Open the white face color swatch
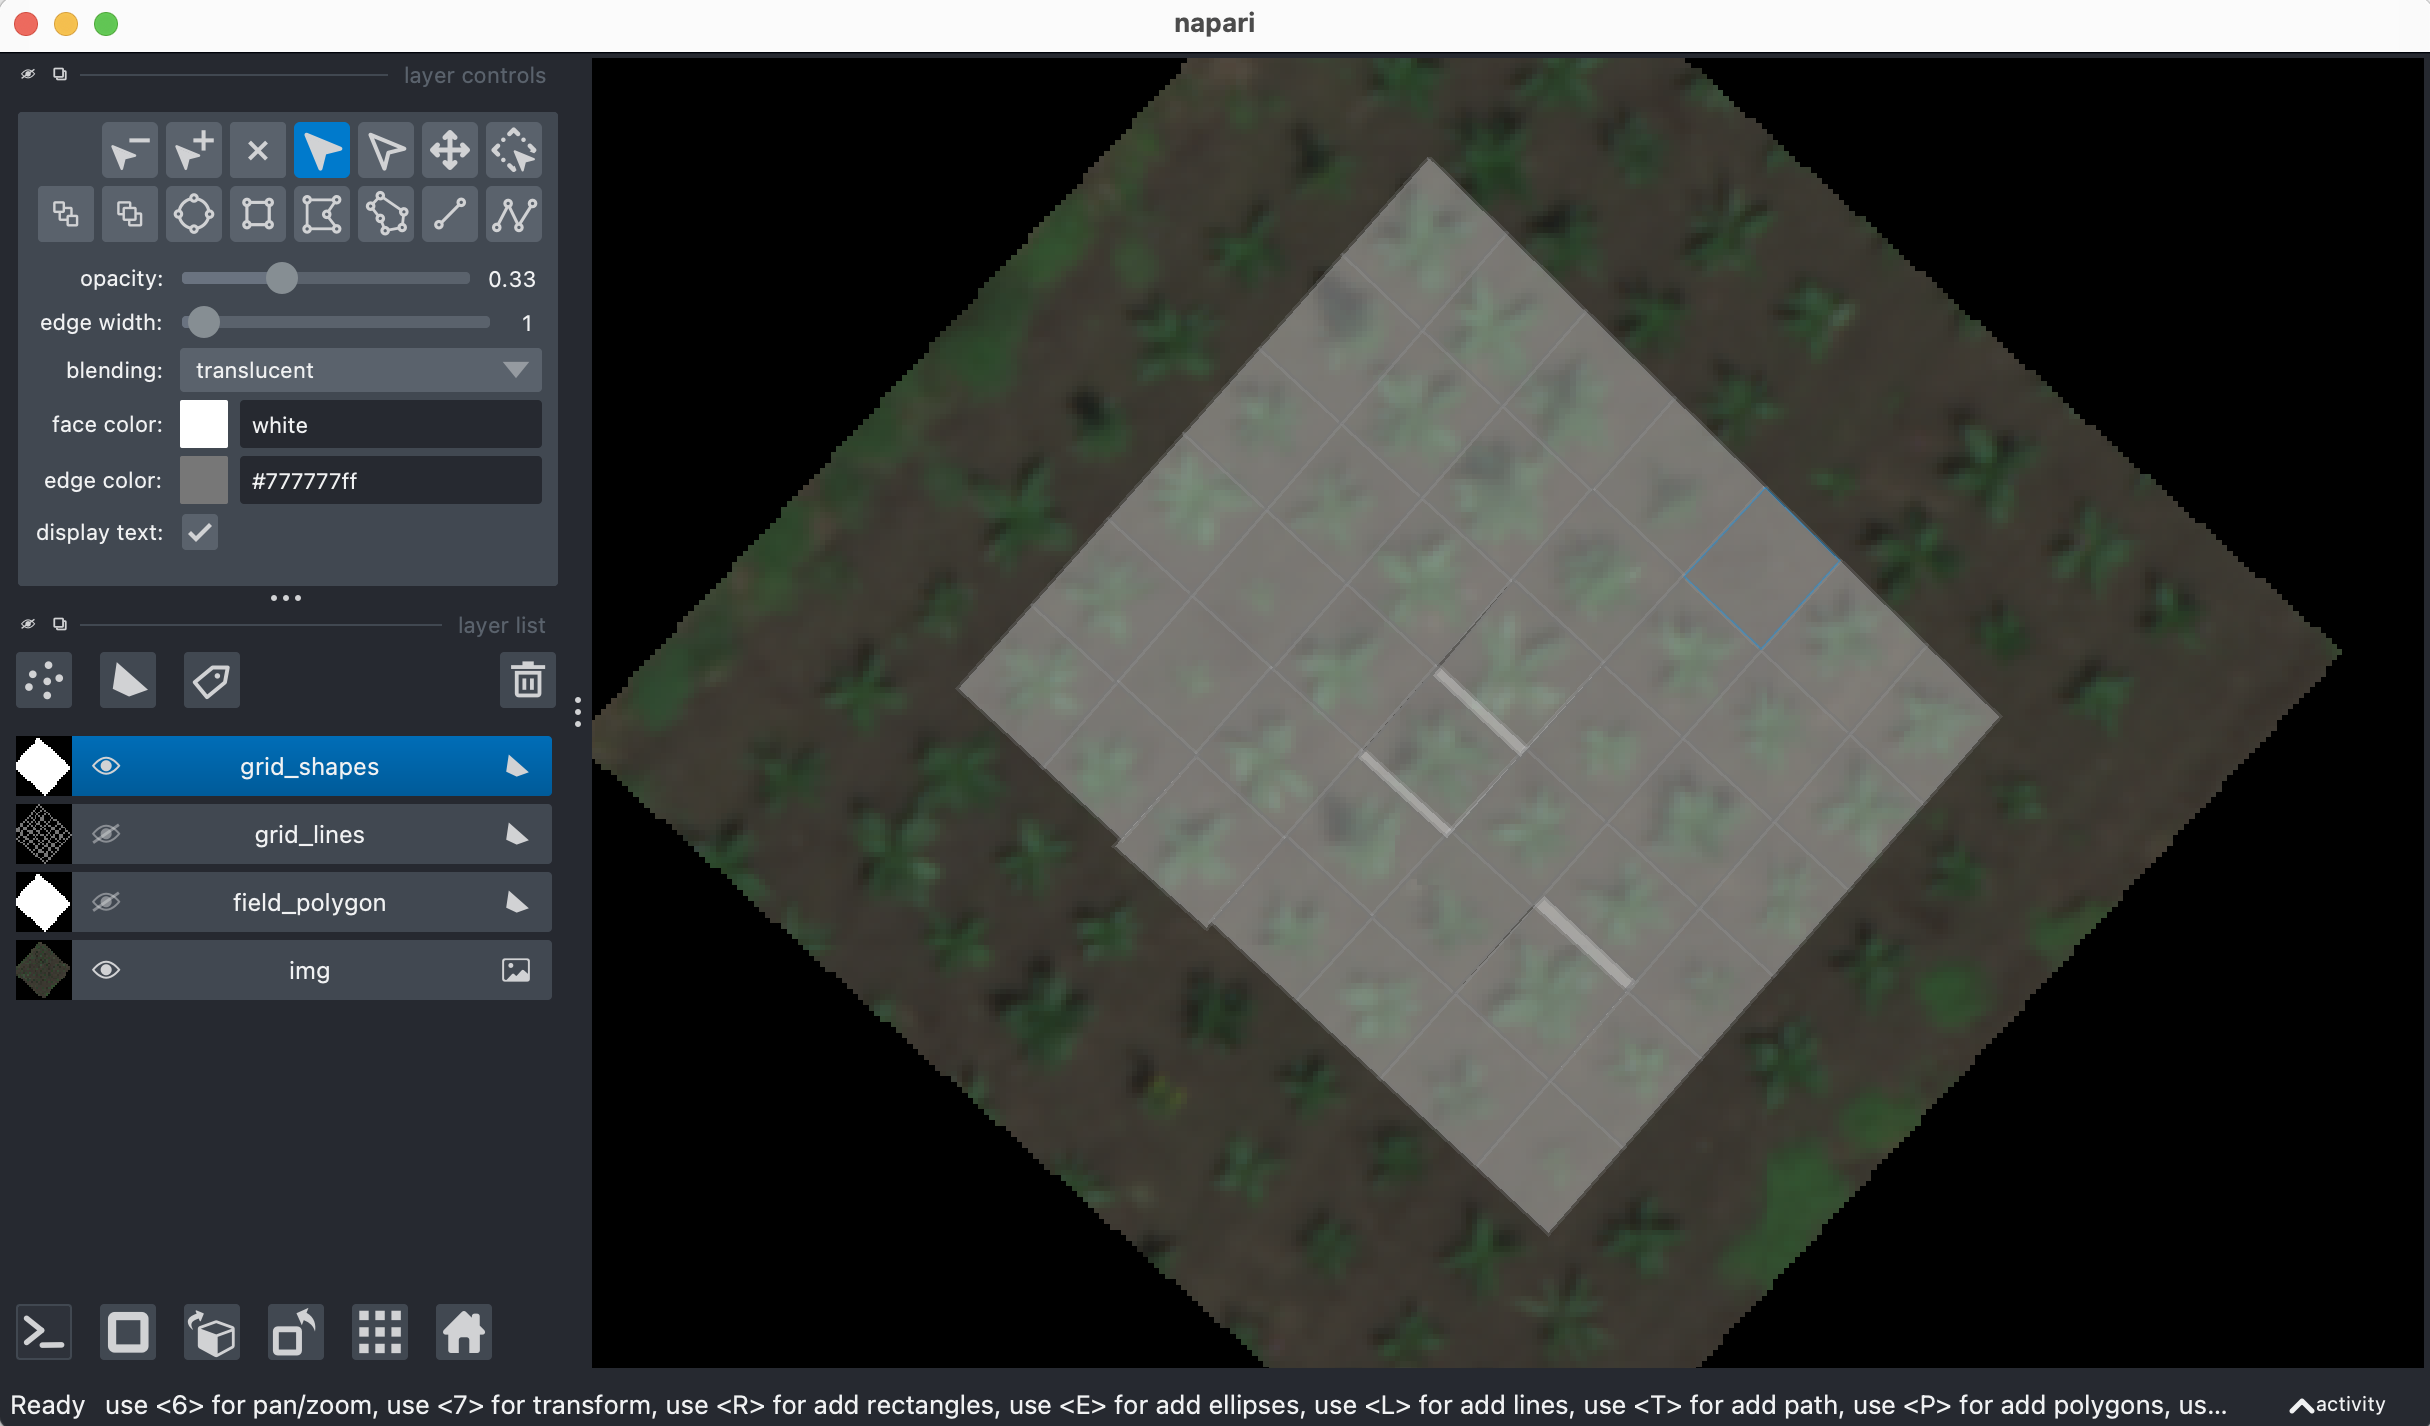 pos(204,424)
